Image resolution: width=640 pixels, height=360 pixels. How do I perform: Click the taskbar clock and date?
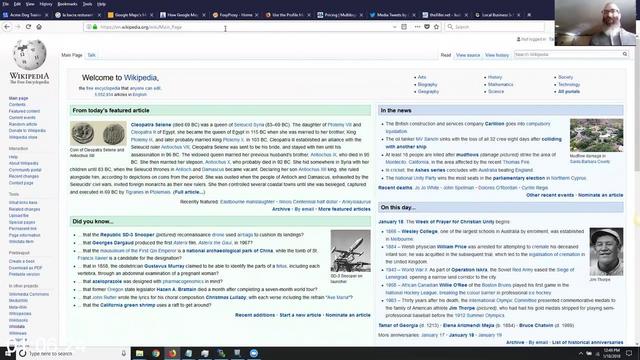click(x=611, y=353)
